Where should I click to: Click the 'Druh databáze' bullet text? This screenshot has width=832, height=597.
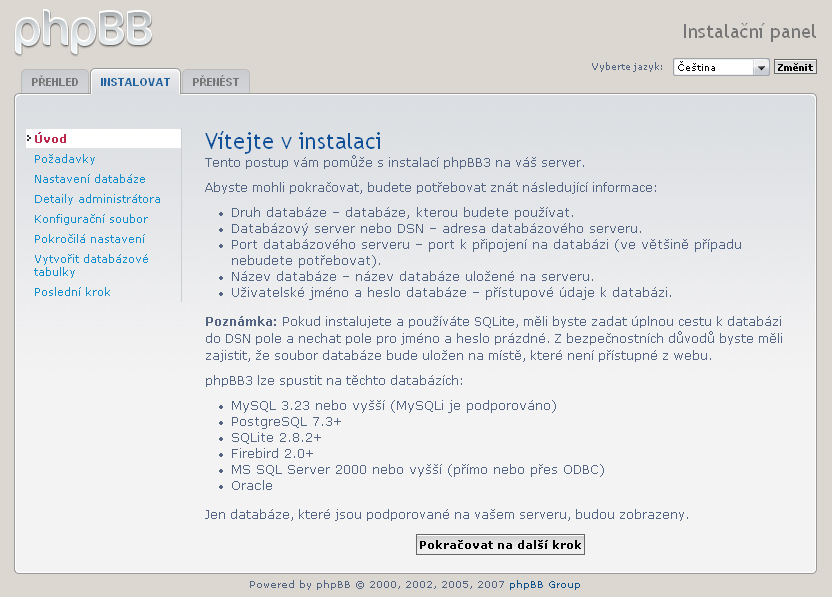click(402, 212)
